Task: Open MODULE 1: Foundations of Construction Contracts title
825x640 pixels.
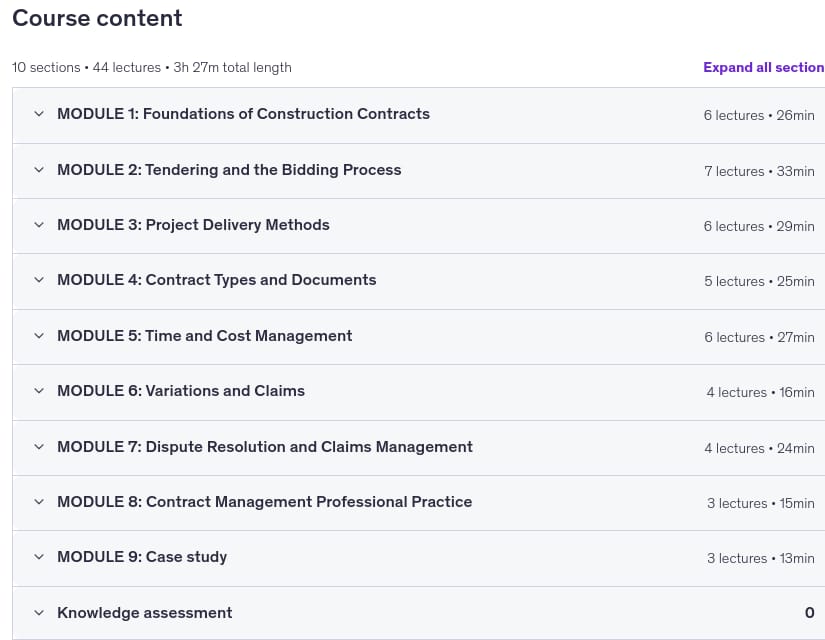Action: pyautogui.click(x=244, y=114)
